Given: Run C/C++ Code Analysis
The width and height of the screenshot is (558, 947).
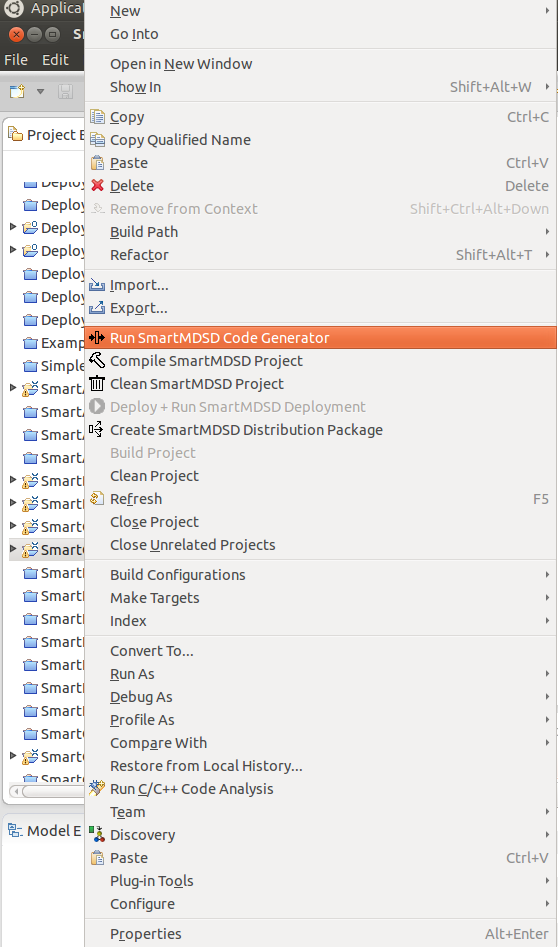Looking at the screenshot, I should click(x=320, y=789).
